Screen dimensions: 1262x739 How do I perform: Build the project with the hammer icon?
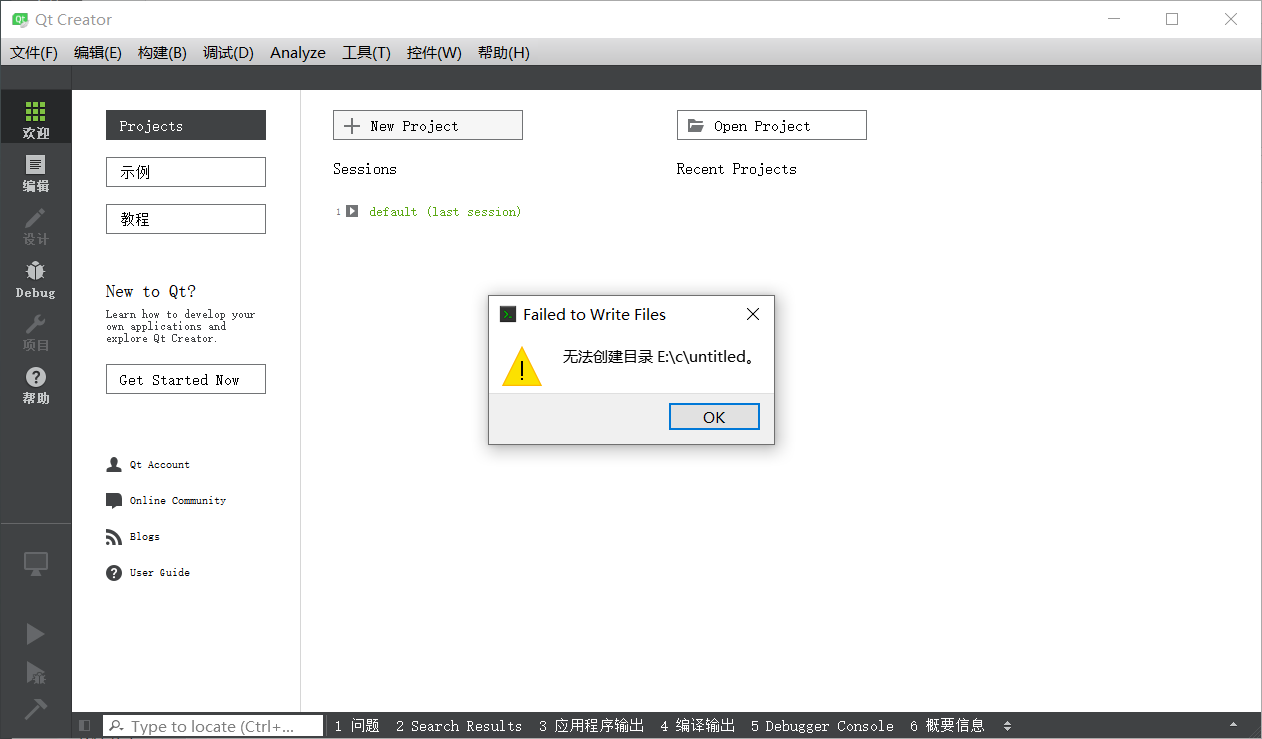35,708
